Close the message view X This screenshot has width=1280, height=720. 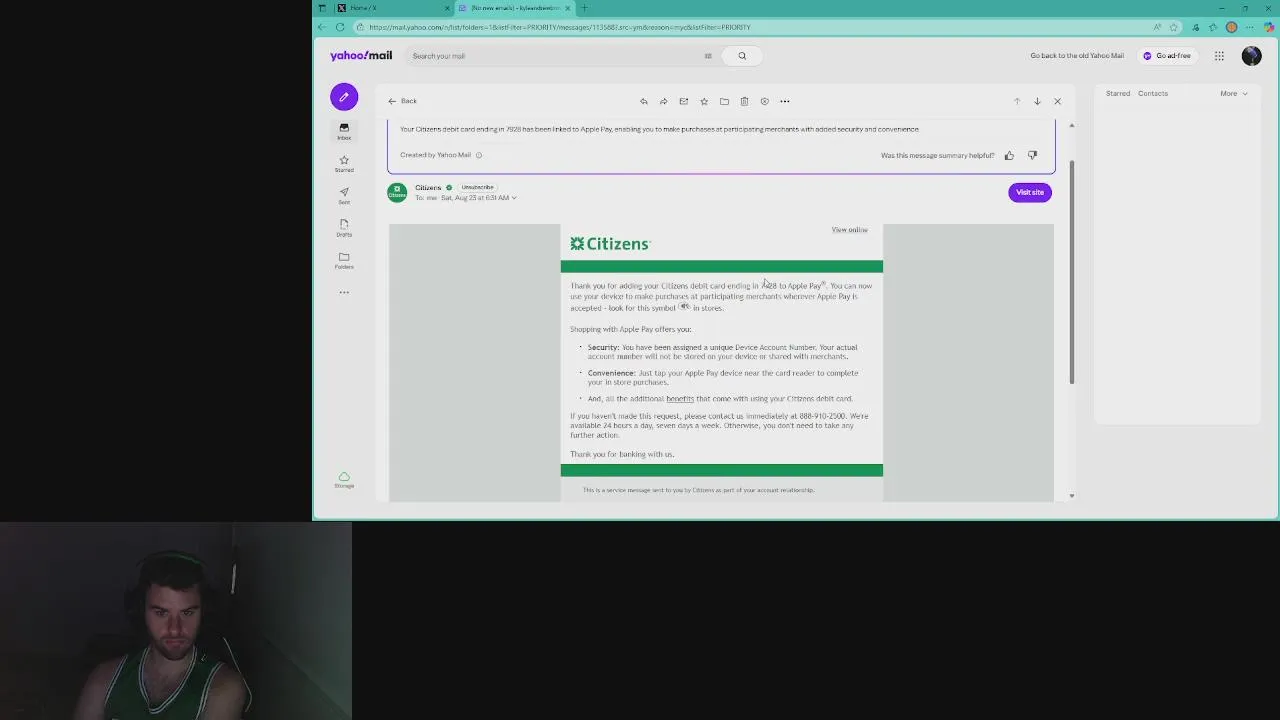(x=1057, y=101)
